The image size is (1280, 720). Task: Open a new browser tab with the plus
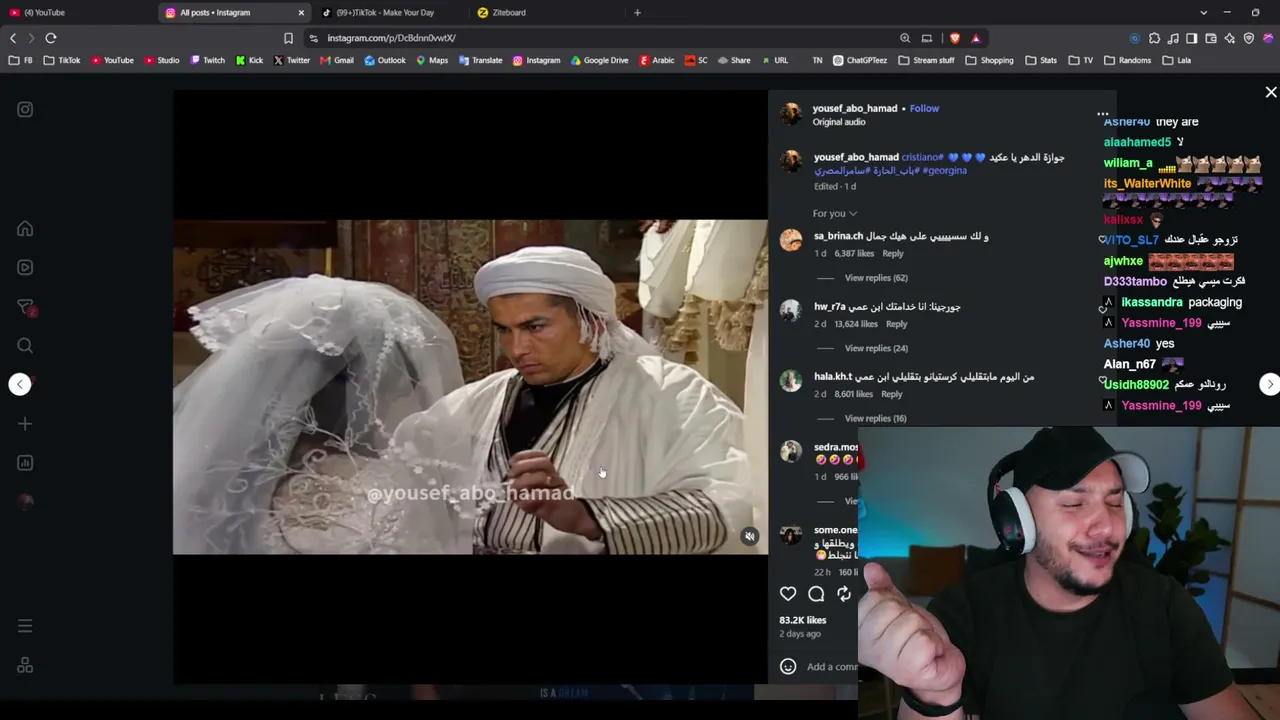(637, 12)
